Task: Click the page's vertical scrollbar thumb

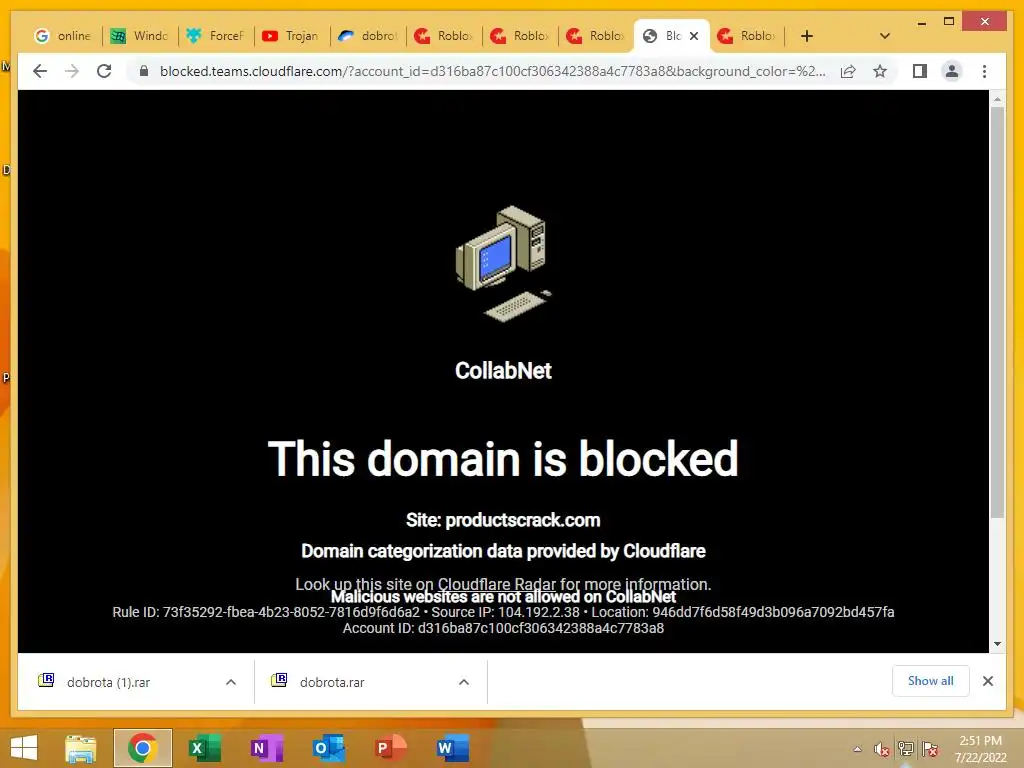Action: tap(997, 312)
